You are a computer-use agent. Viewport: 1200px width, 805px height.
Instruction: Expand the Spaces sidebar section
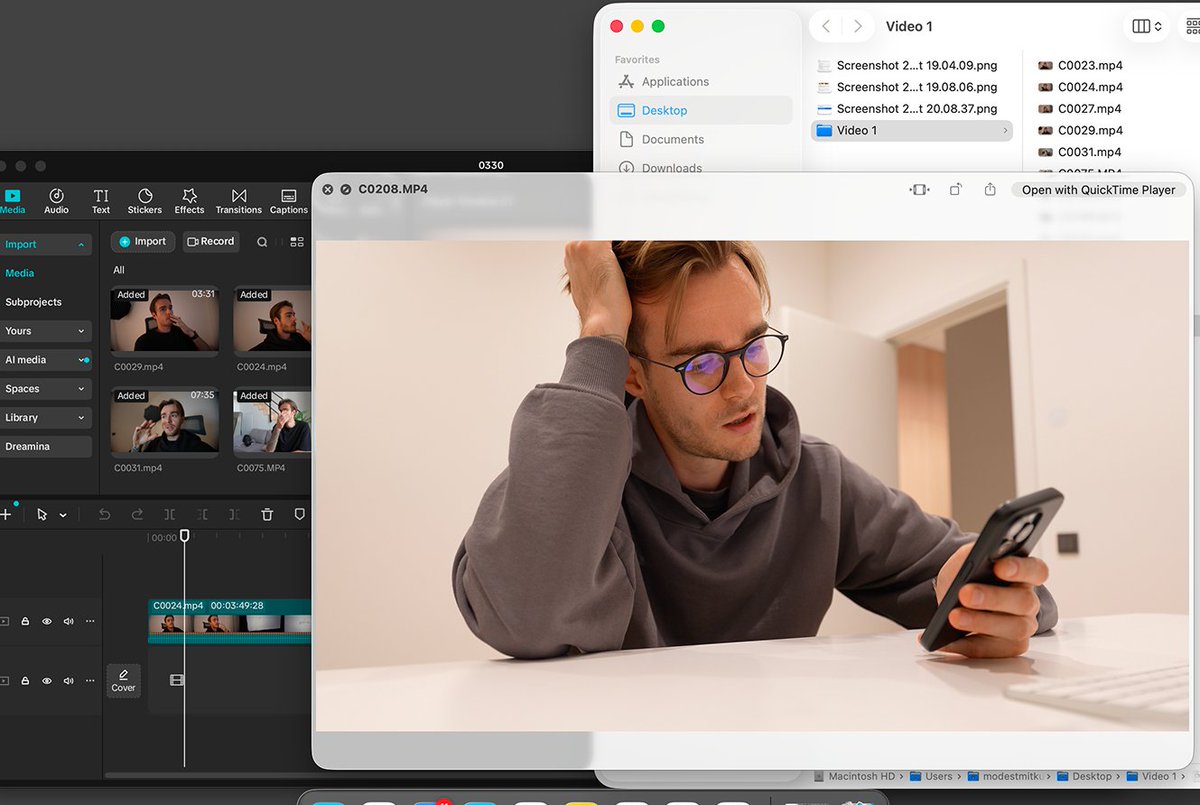pyautogui.click(x=46, y=389)
